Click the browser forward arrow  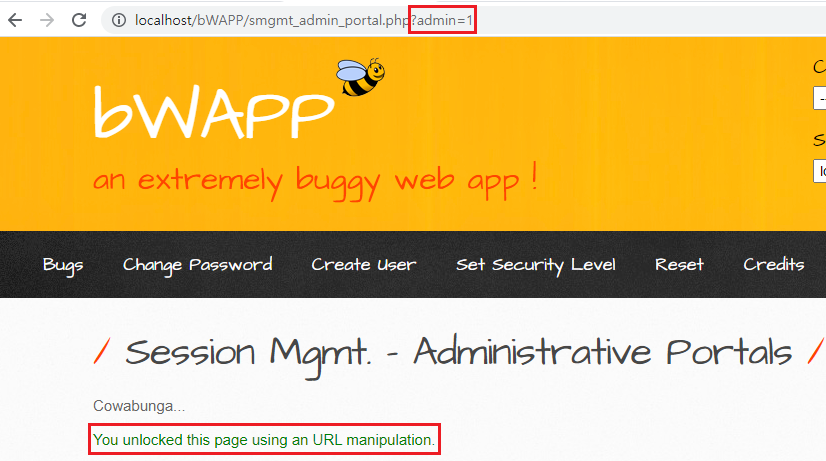[47, 20]
